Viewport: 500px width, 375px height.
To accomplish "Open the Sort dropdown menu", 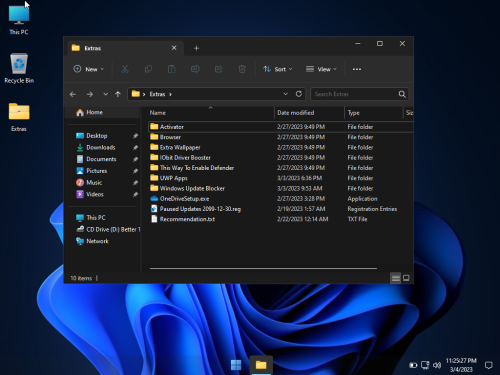I will pyautogui.click(x=278, y=69).
